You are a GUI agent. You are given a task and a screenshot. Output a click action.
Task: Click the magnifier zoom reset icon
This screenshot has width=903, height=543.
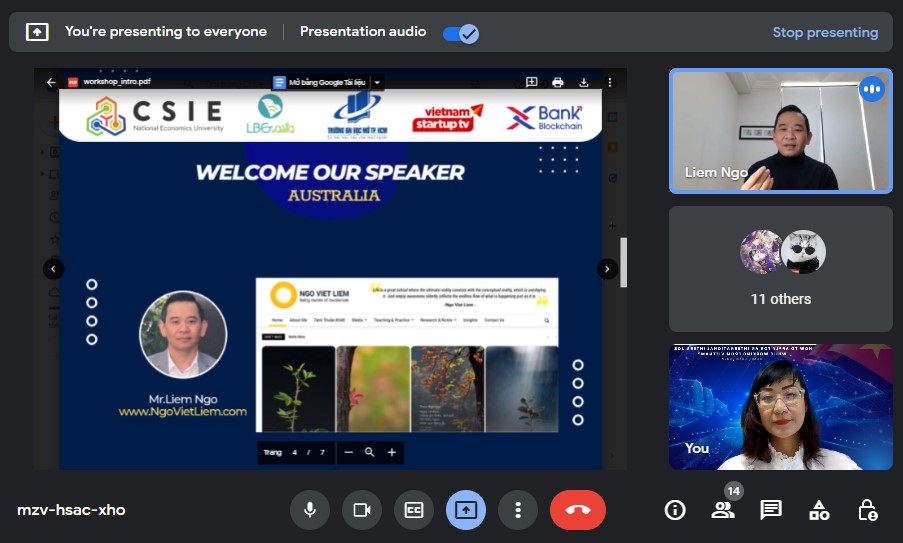(370, 453)
